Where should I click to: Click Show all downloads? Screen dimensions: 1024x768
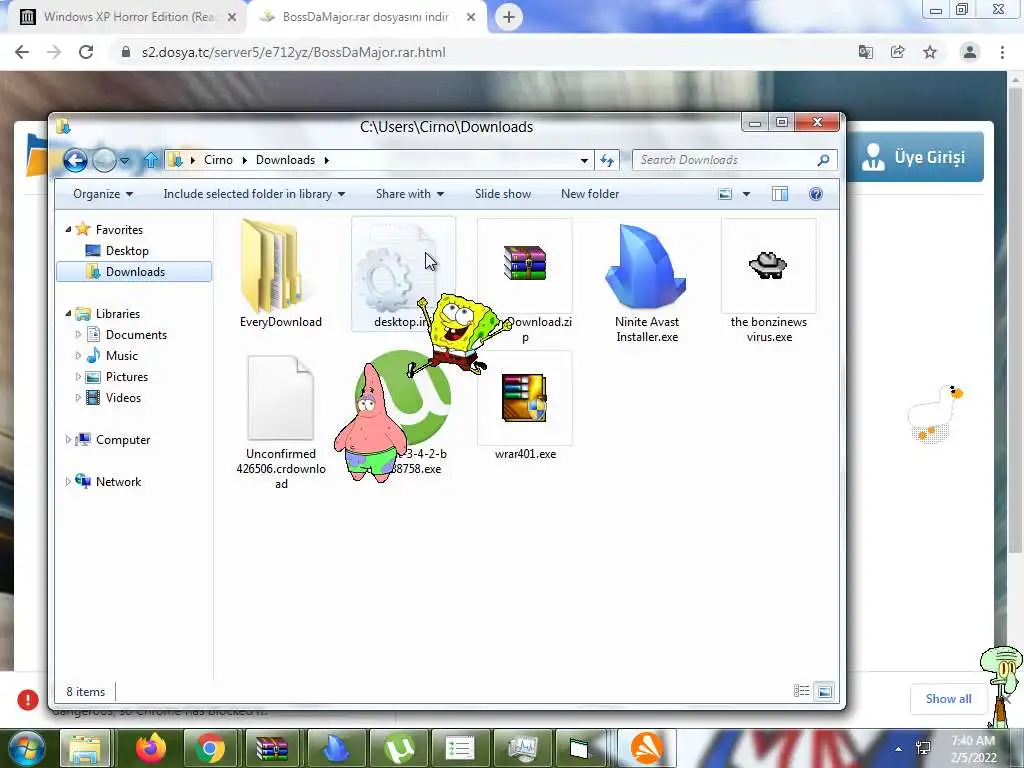coord(948,699)
